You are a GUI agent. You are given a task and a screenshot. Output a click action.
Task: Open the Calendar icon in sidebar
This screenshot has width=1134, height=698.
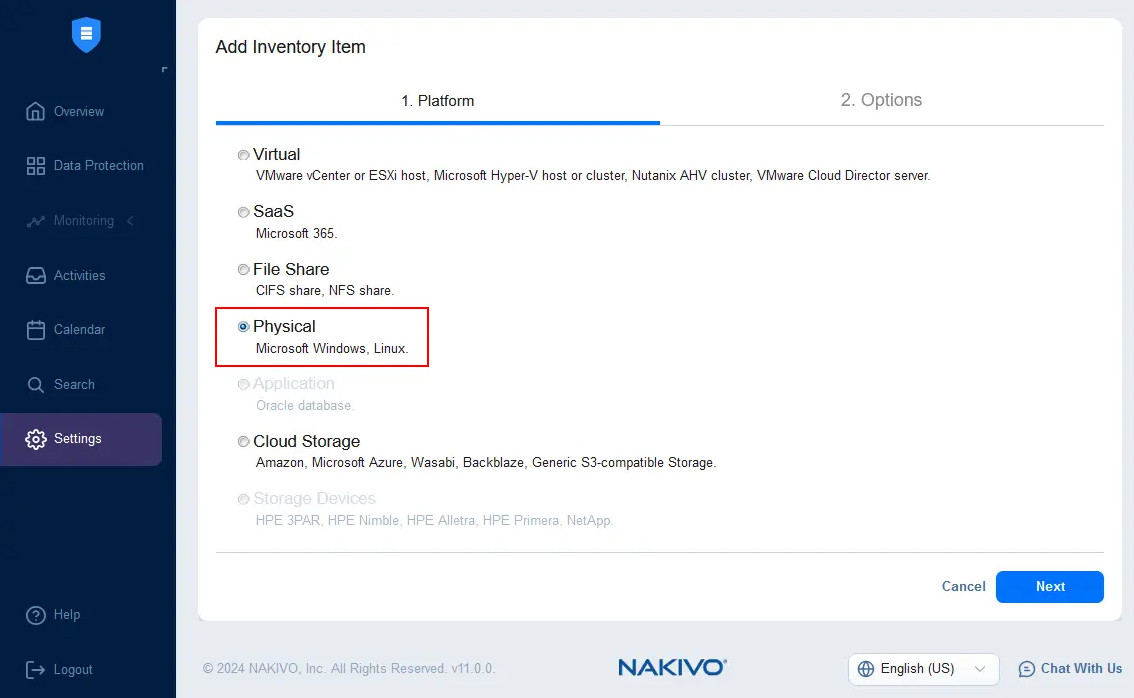click(36, 330)
